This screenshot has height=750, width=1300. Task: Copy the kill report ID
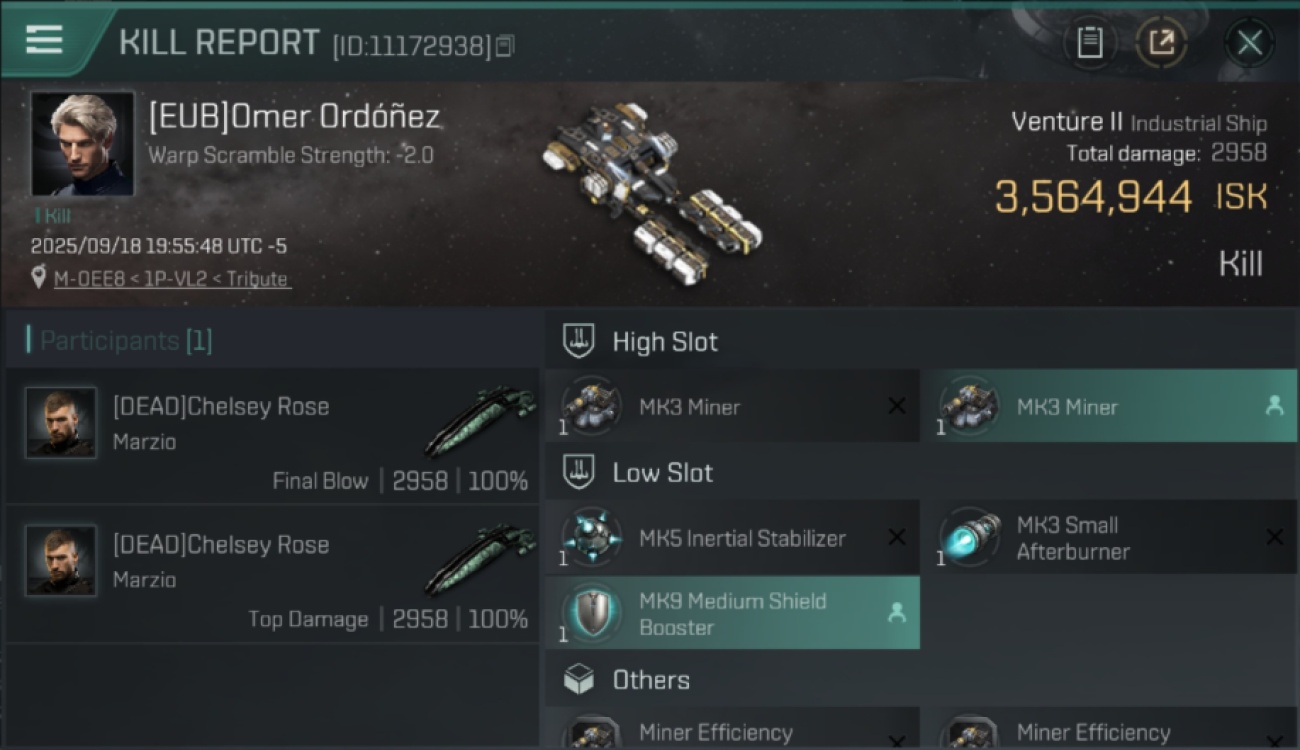point(505,45)
